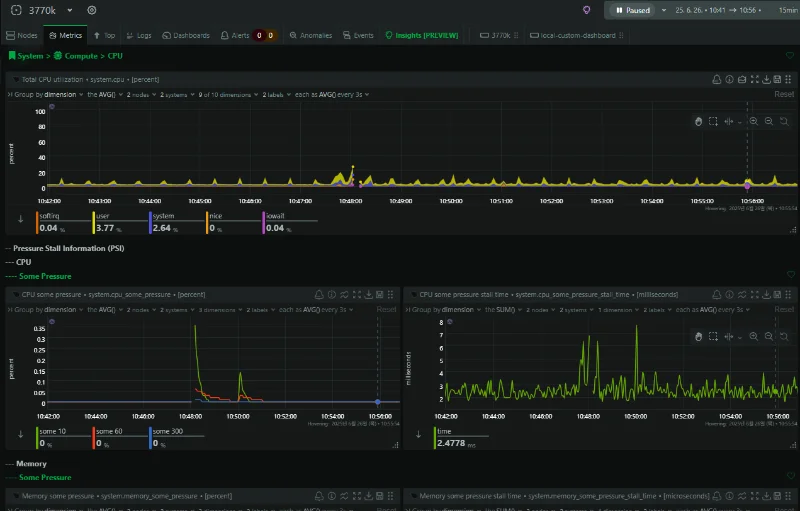Screen dimensions: 800x511
Task: Open the Events tab
Action: [x=358, y=35]
